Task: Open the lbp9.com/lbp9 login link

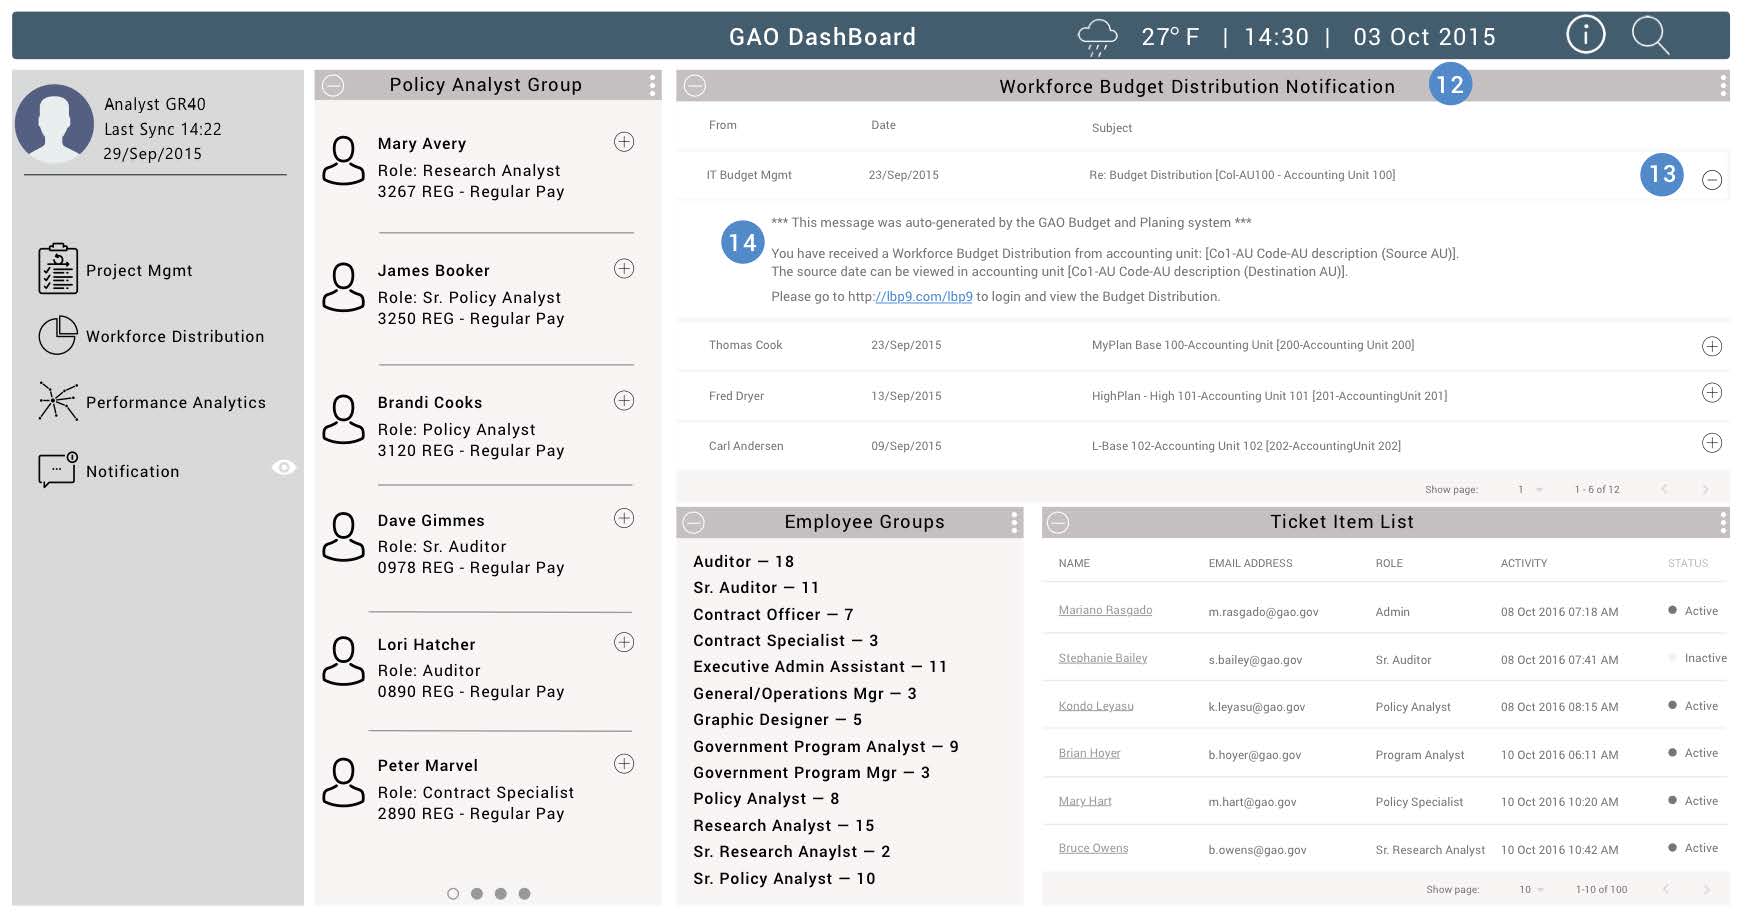Action: 923,297
